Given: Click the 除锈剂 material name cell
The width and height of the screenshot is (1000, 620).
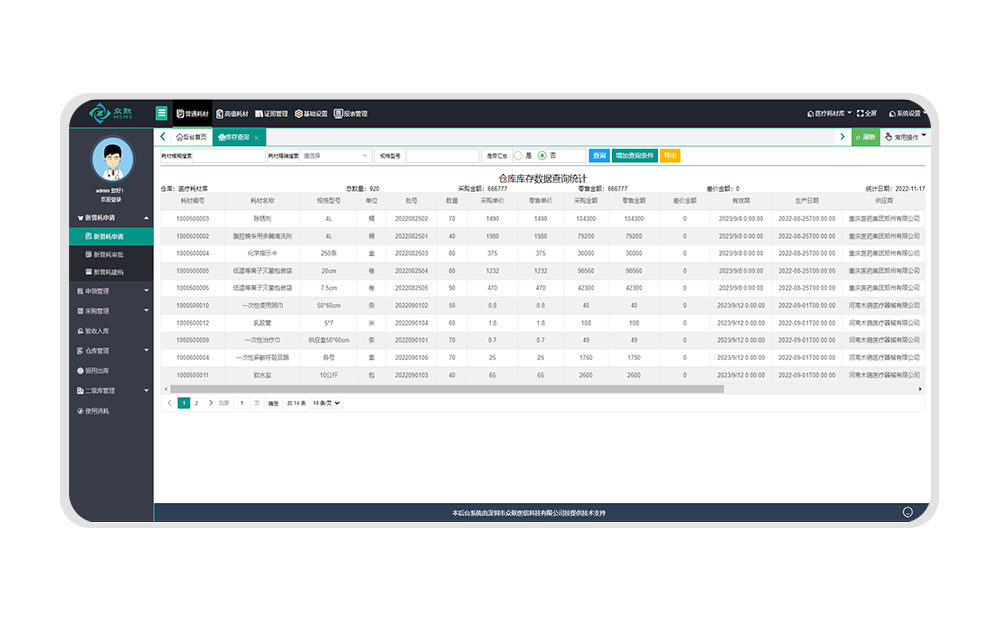Looking at the screenshot, I should coord(262,219).
